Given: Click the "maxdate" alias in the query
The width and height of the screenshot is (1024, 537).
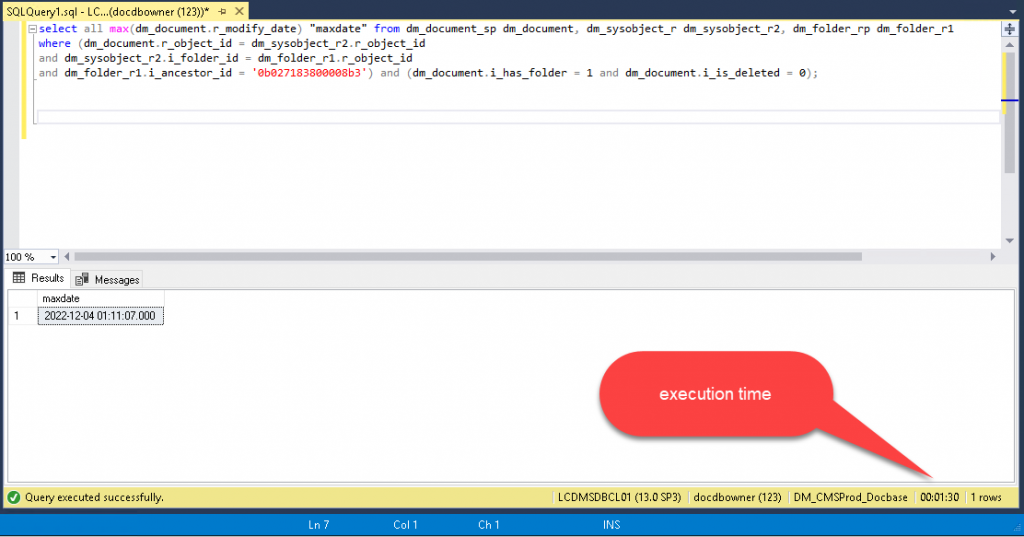Looking at the screenshot, I should tap(338, 29).
